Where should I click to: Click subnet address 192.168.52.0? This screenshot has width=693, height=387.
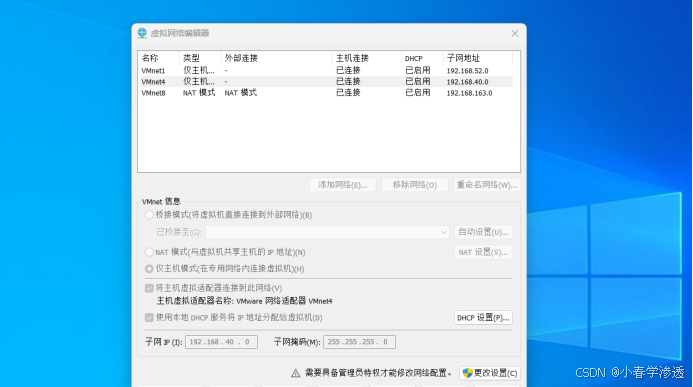[x=467, y=71]
